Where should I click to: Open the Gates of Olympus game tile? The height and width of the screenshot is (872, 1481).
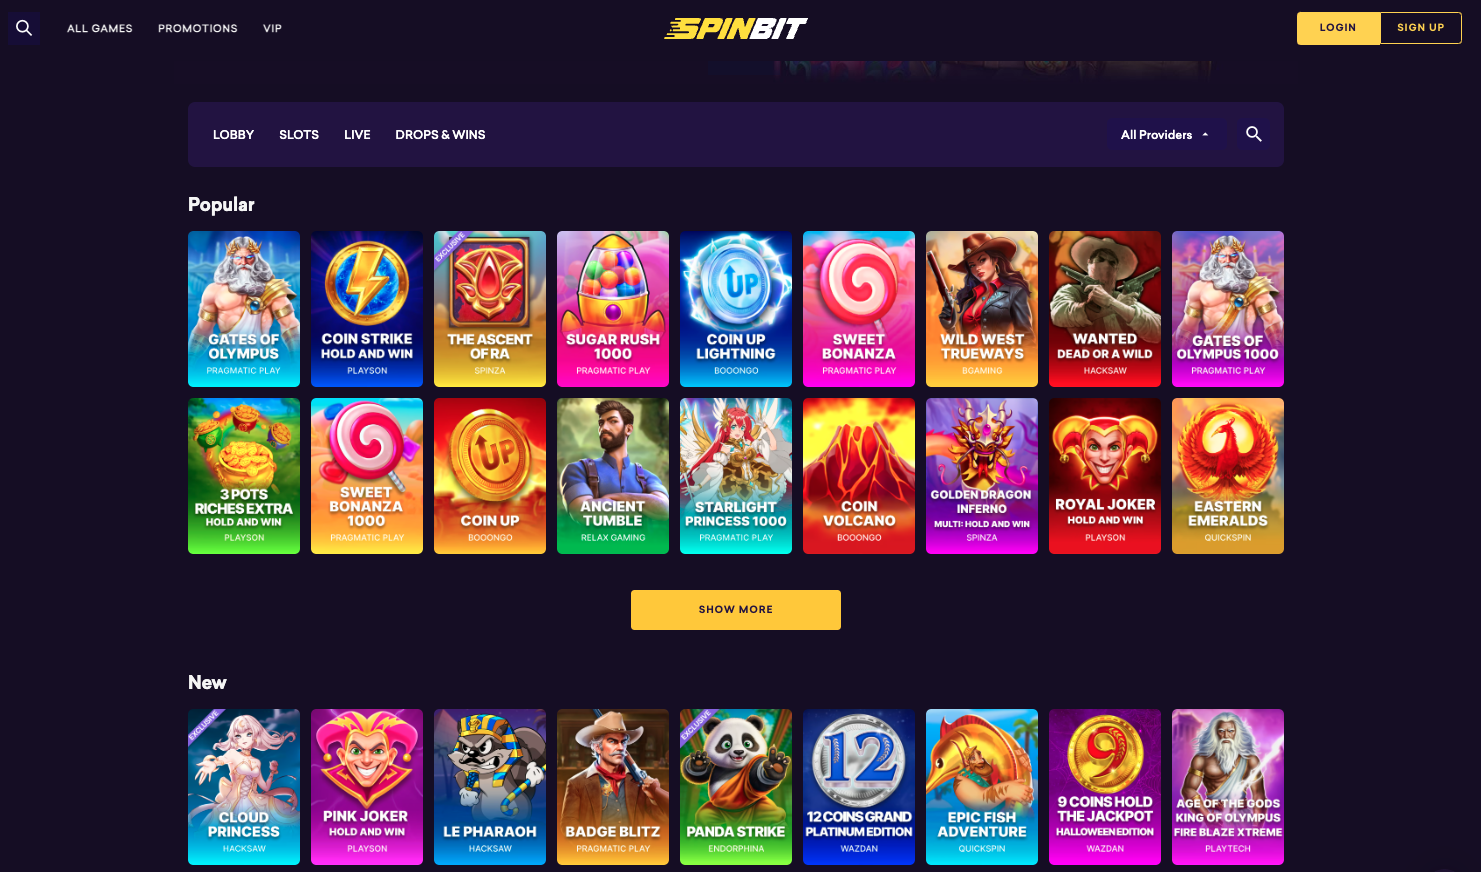[244, 309]
